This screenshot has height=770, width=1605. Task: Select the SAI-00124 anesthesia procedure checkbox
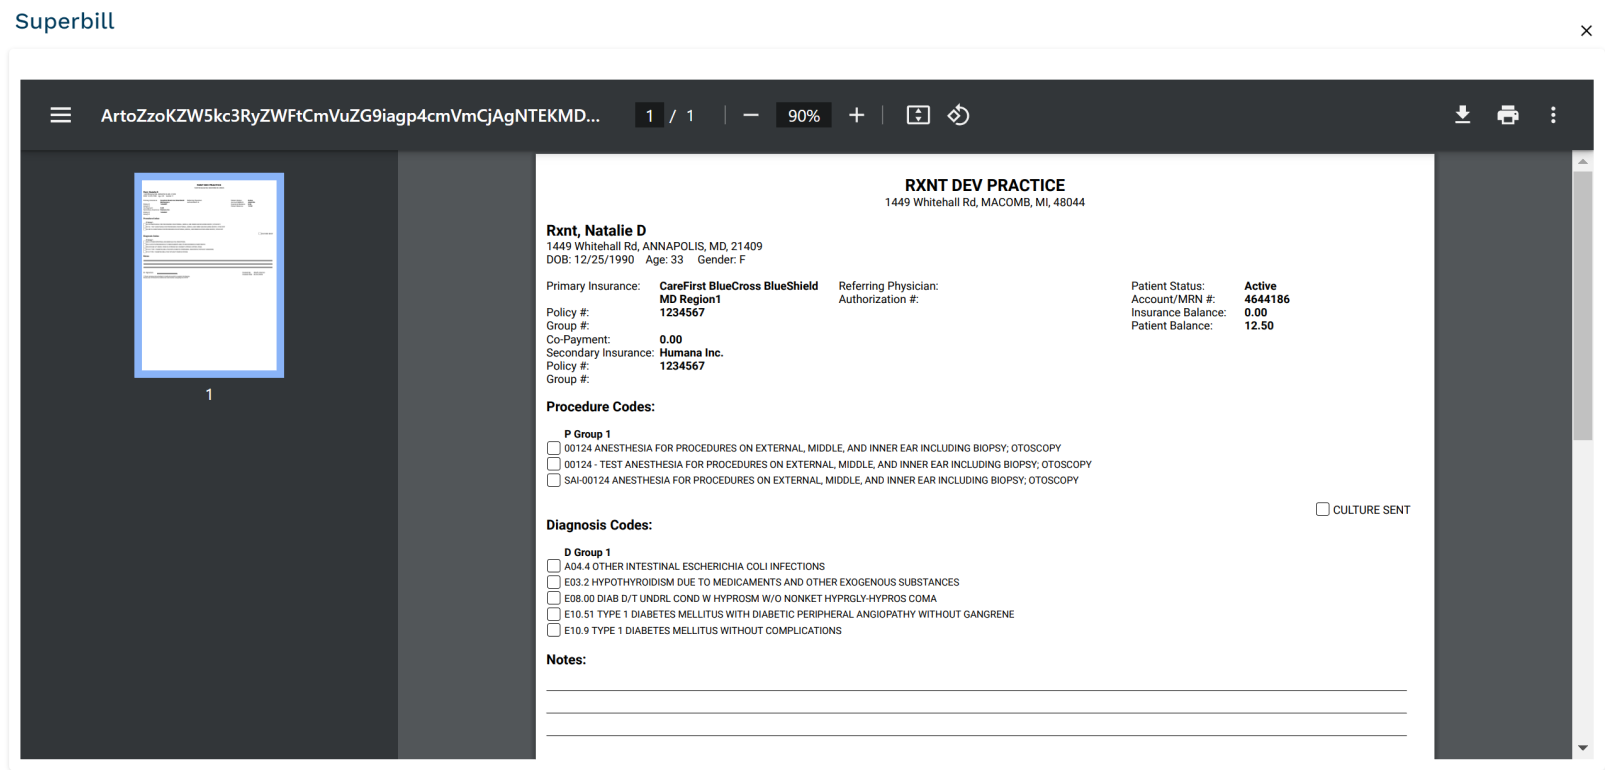(x=554, y=480)
